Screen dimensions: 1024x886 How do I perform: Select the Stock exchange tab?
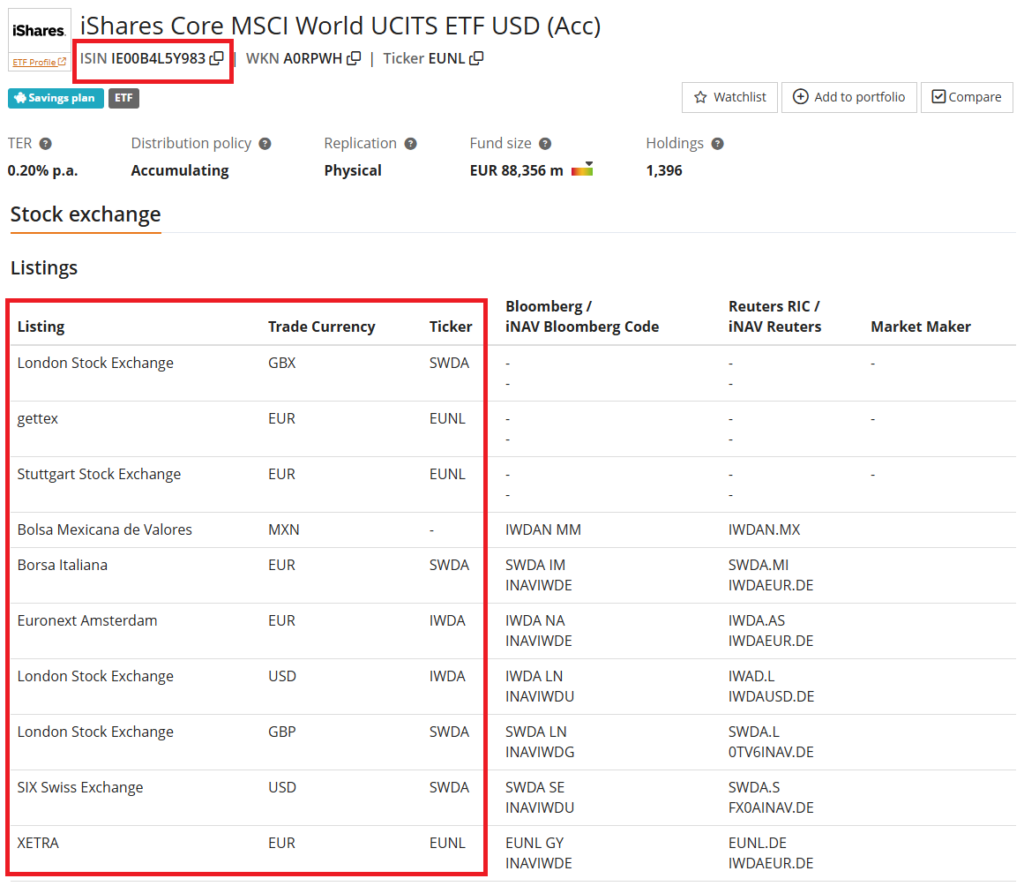86,215
